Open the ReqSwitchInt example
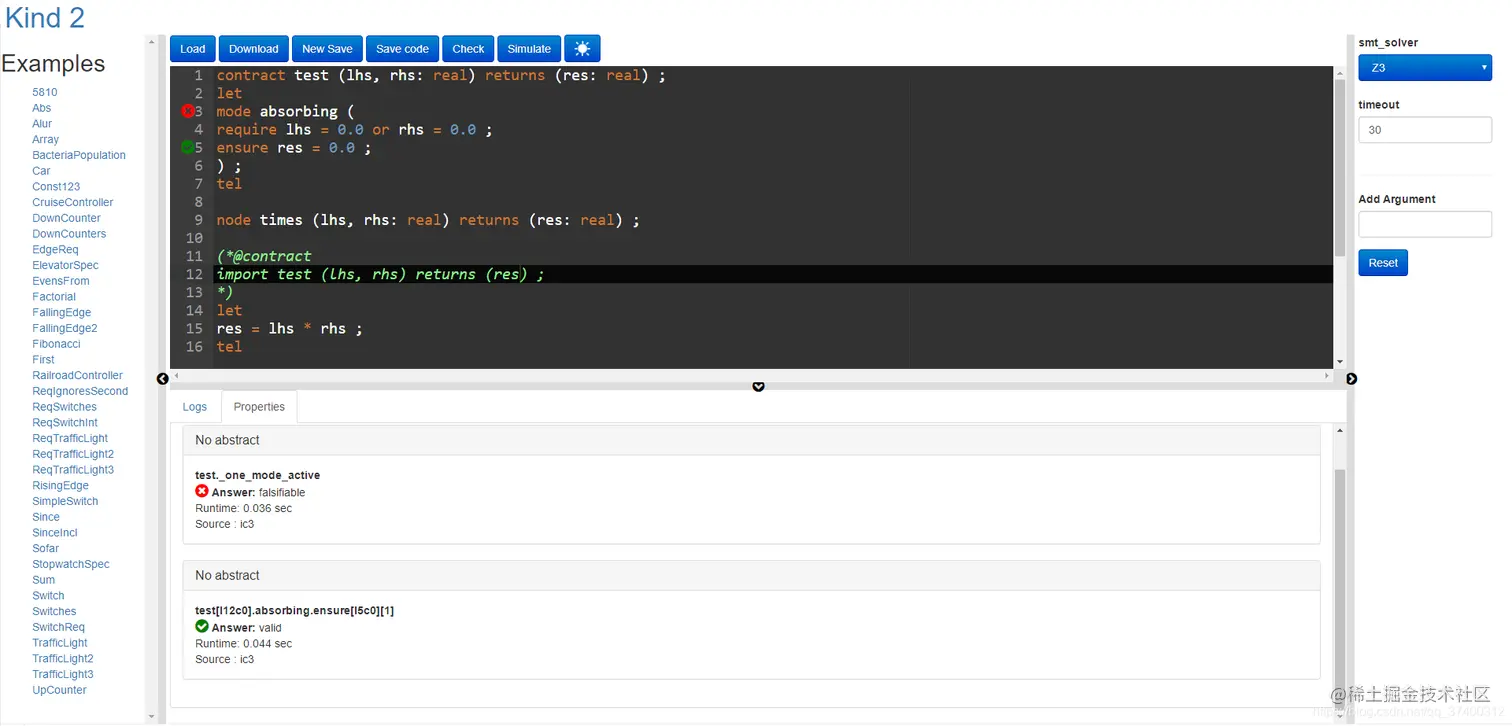The height and width of the screenshot is (726, 1512). tap(65, 423)
